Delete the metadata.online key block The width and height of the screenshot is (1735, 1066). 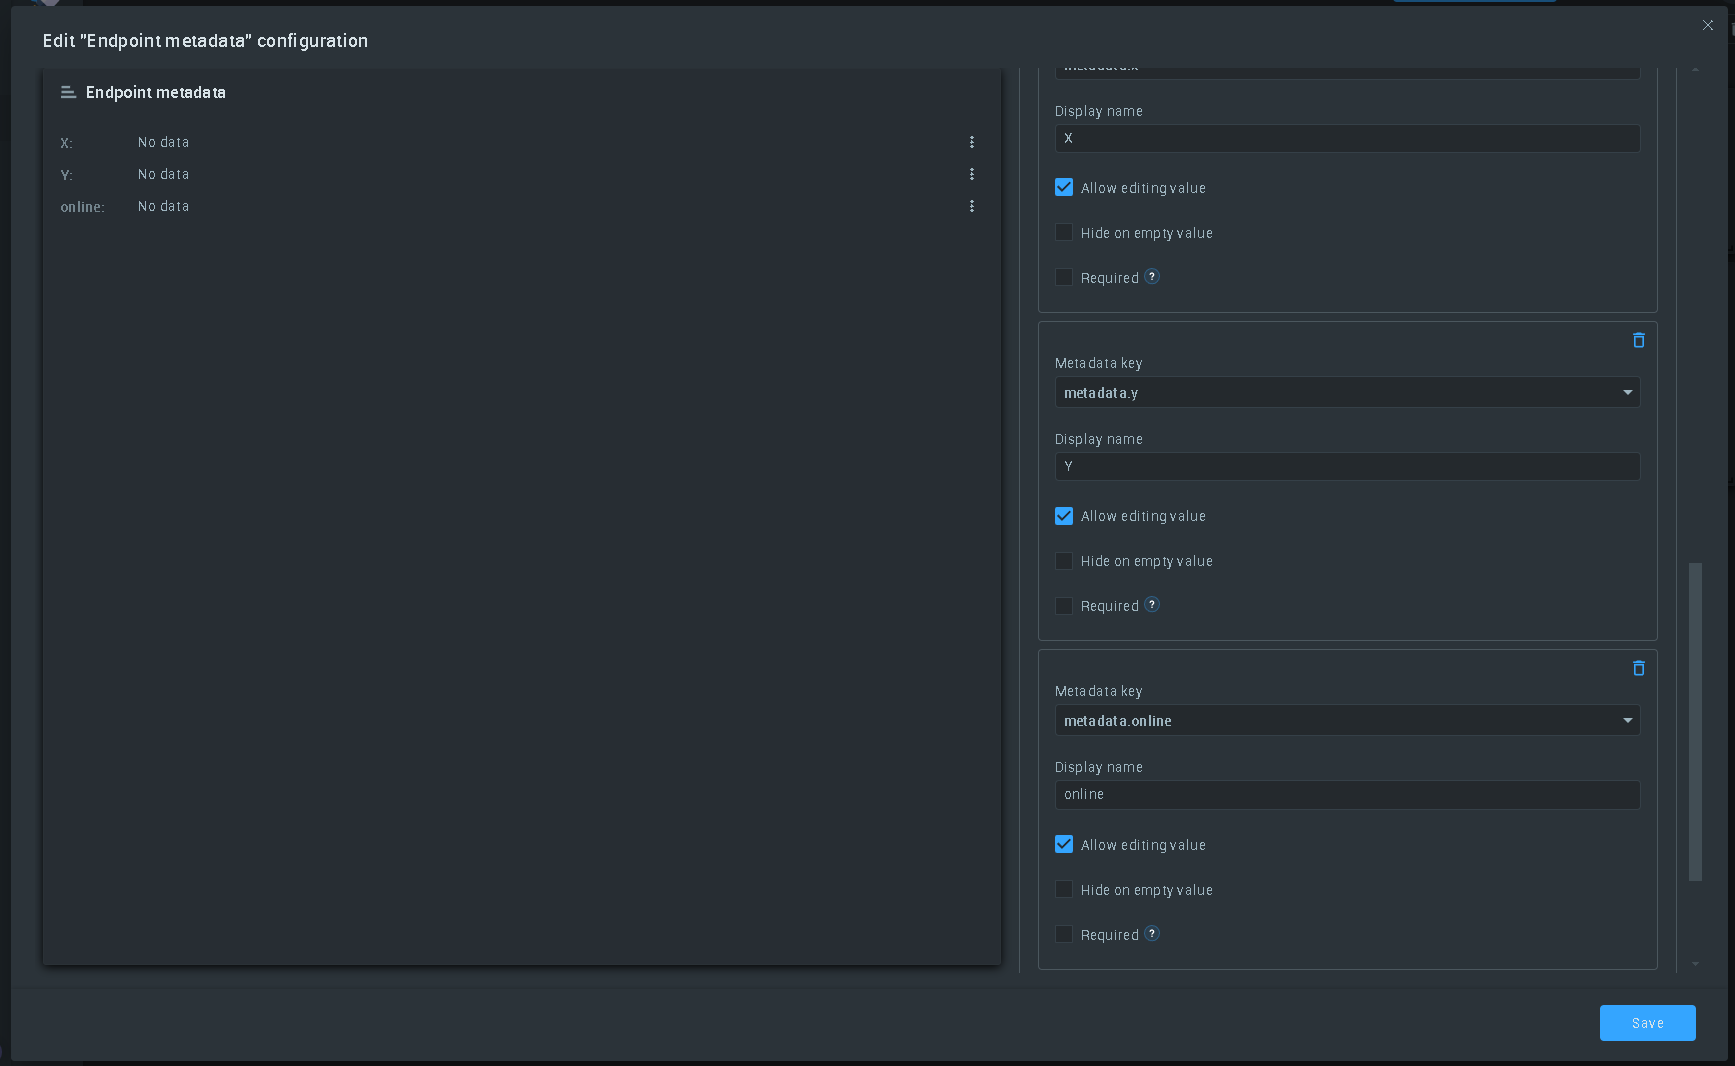click(1638, 668)
